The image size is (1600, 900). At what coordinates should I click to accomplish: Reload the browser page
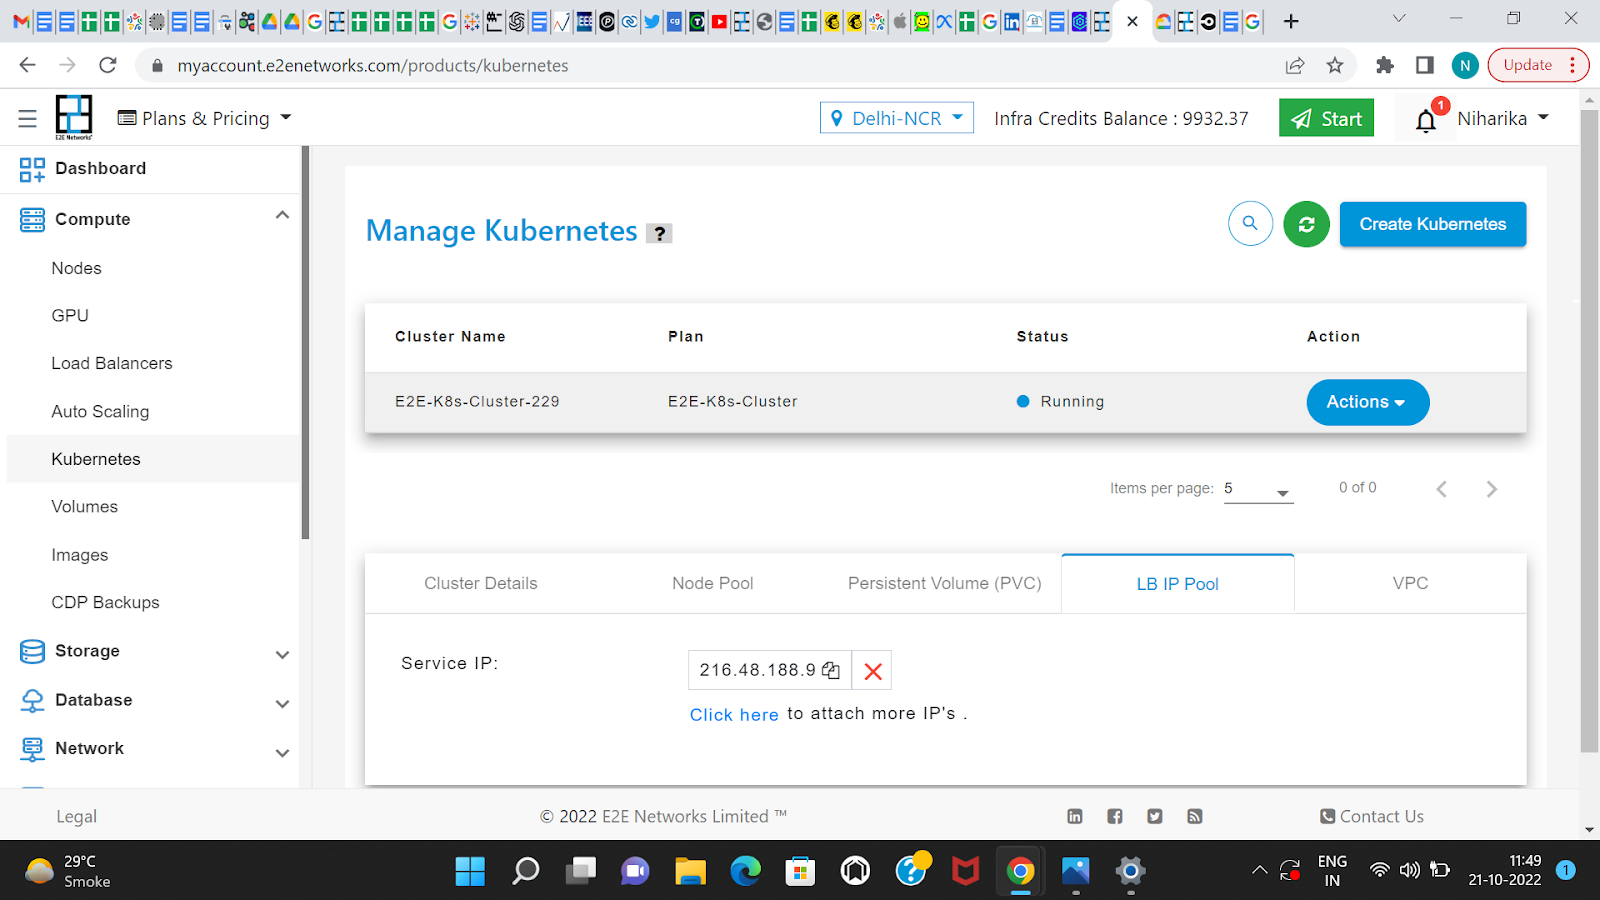pos(108,65)
